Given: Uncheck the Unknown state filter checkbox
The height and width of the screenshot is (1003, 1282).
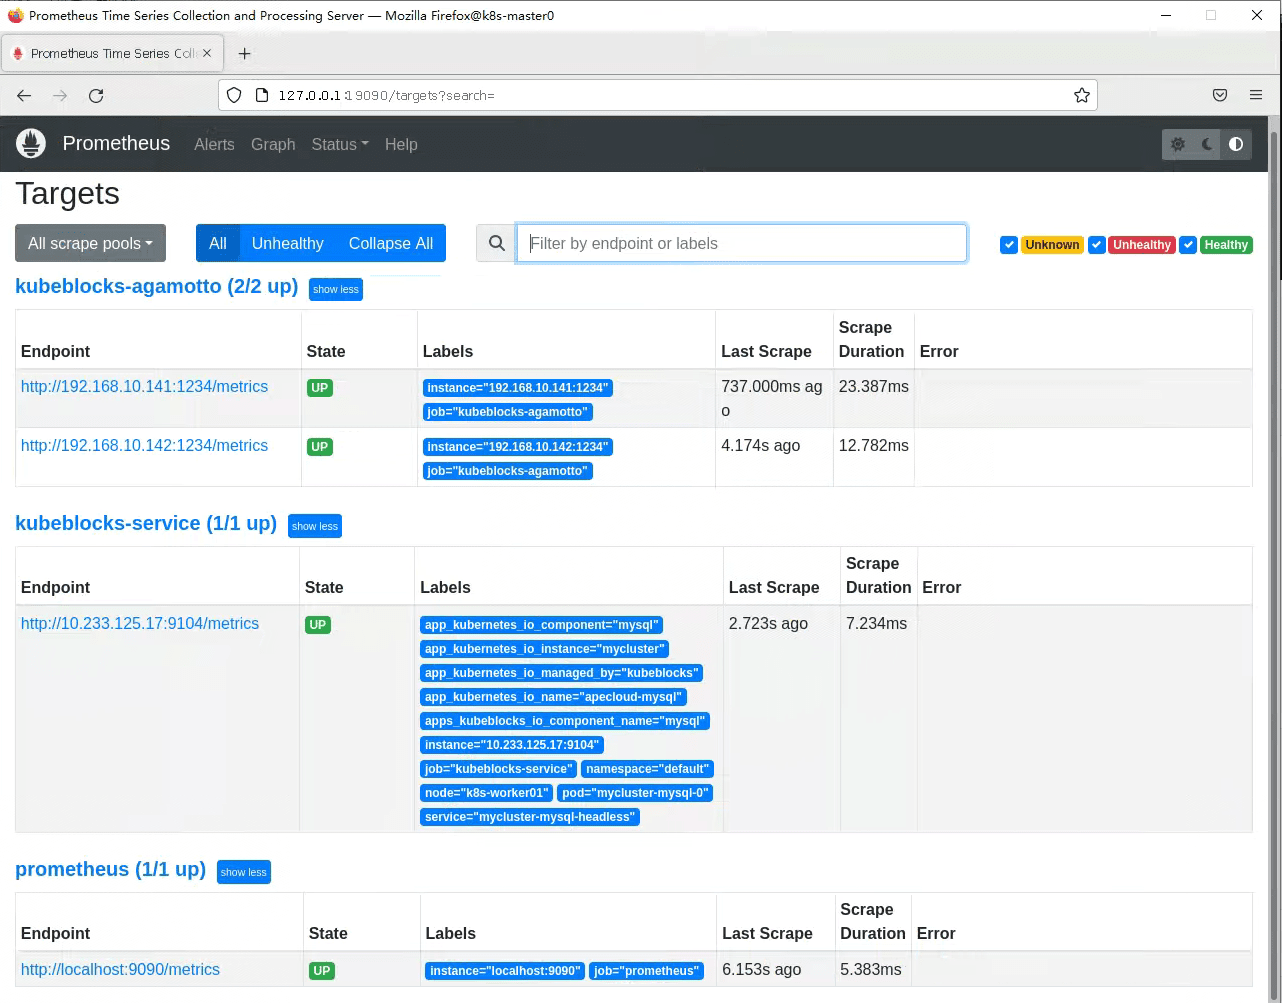Looking at the screenshot, I should click(x=1009, y=245).
